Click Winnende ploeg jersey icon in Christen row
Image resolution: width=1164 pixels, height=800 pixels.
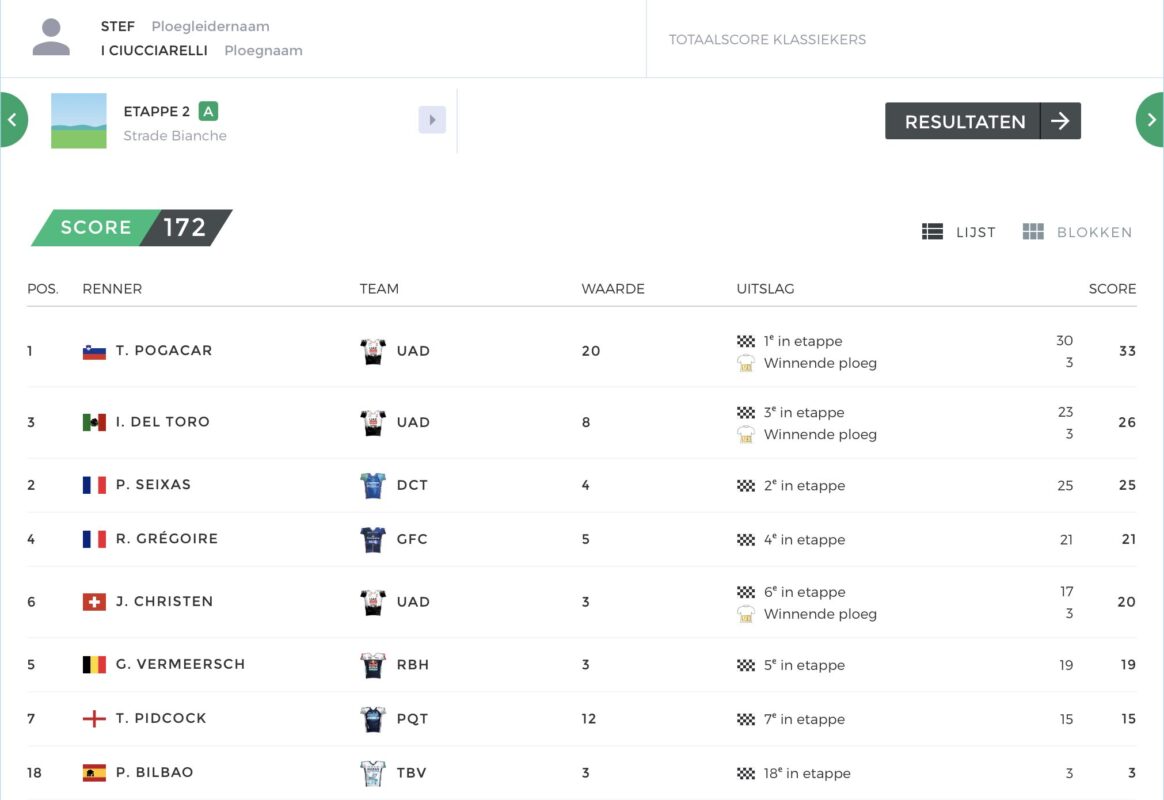click(746, 614)
